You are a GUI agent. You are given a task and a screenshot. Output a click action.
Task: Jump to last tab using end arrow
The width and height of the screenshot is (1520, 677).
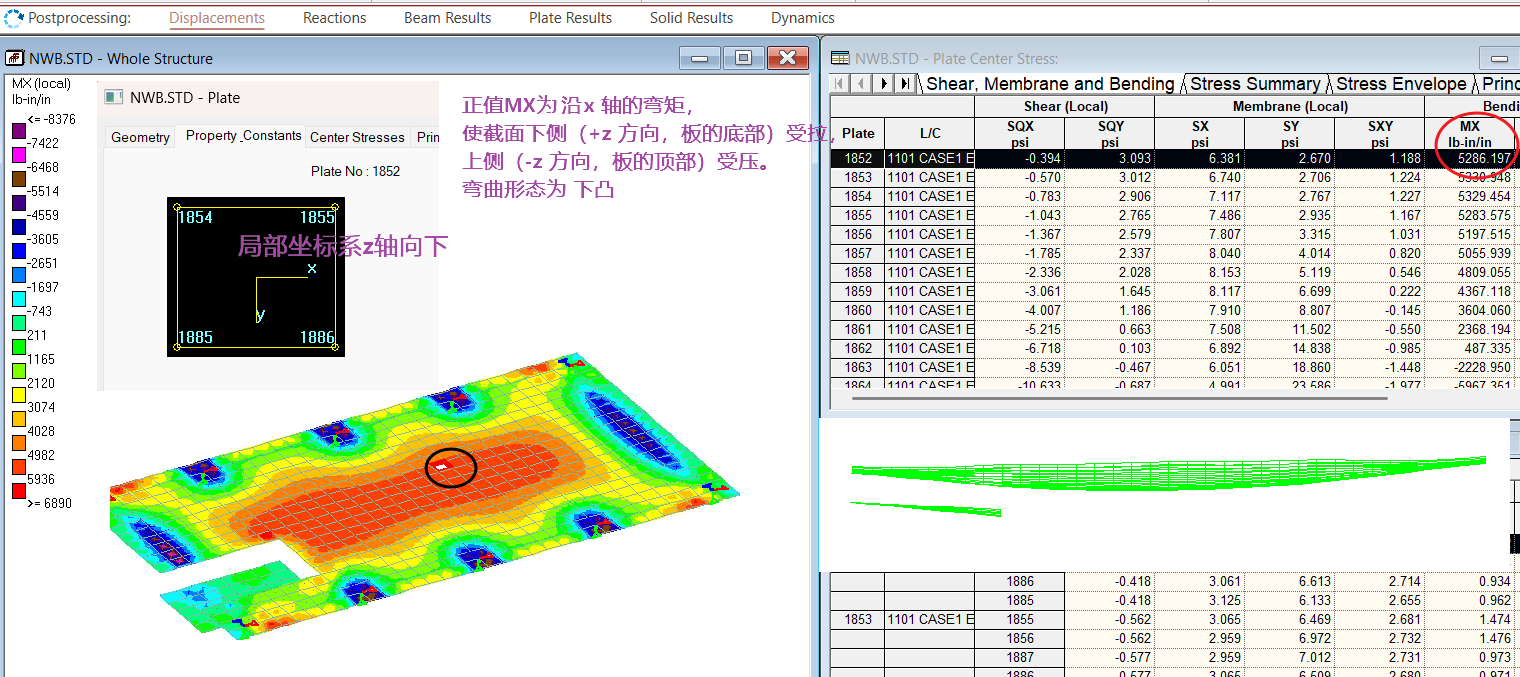(x=905, y=84)
